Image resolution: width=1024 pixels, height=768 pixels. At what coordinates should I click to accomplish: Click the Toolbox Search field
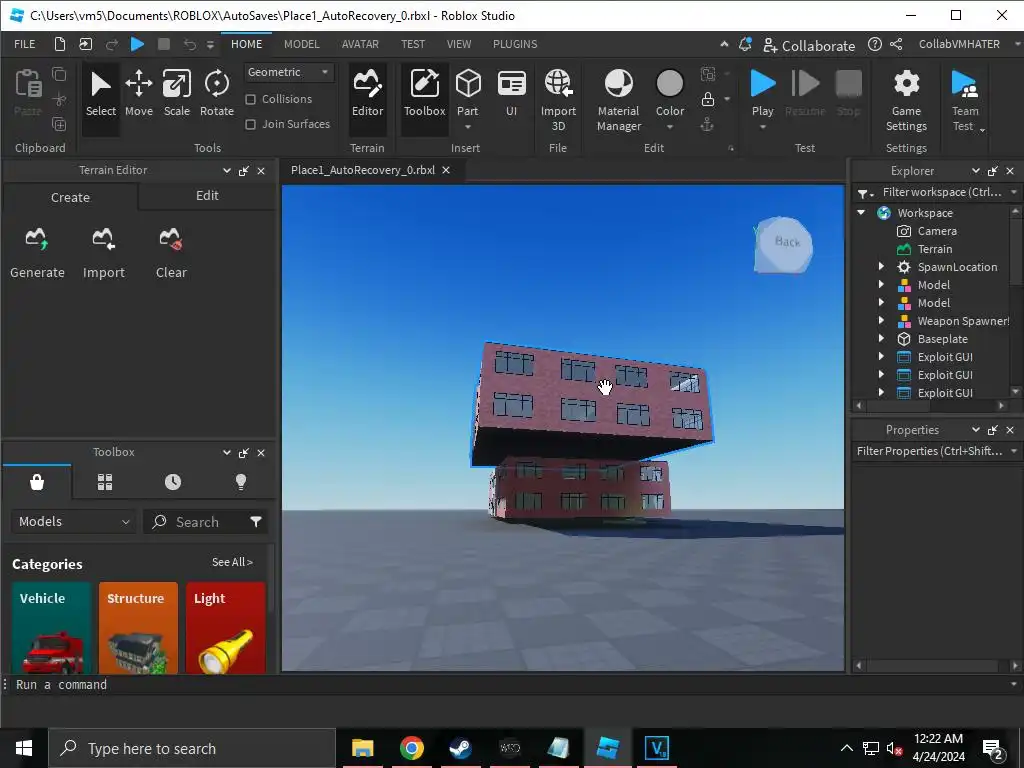(196, 522)
